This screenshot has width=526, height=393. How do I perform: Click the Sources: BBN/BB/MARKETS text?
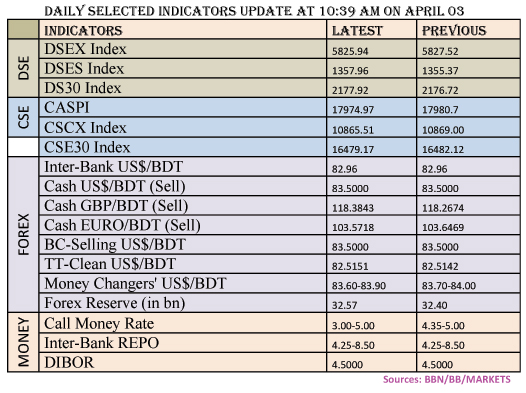(x=446, y=380)
